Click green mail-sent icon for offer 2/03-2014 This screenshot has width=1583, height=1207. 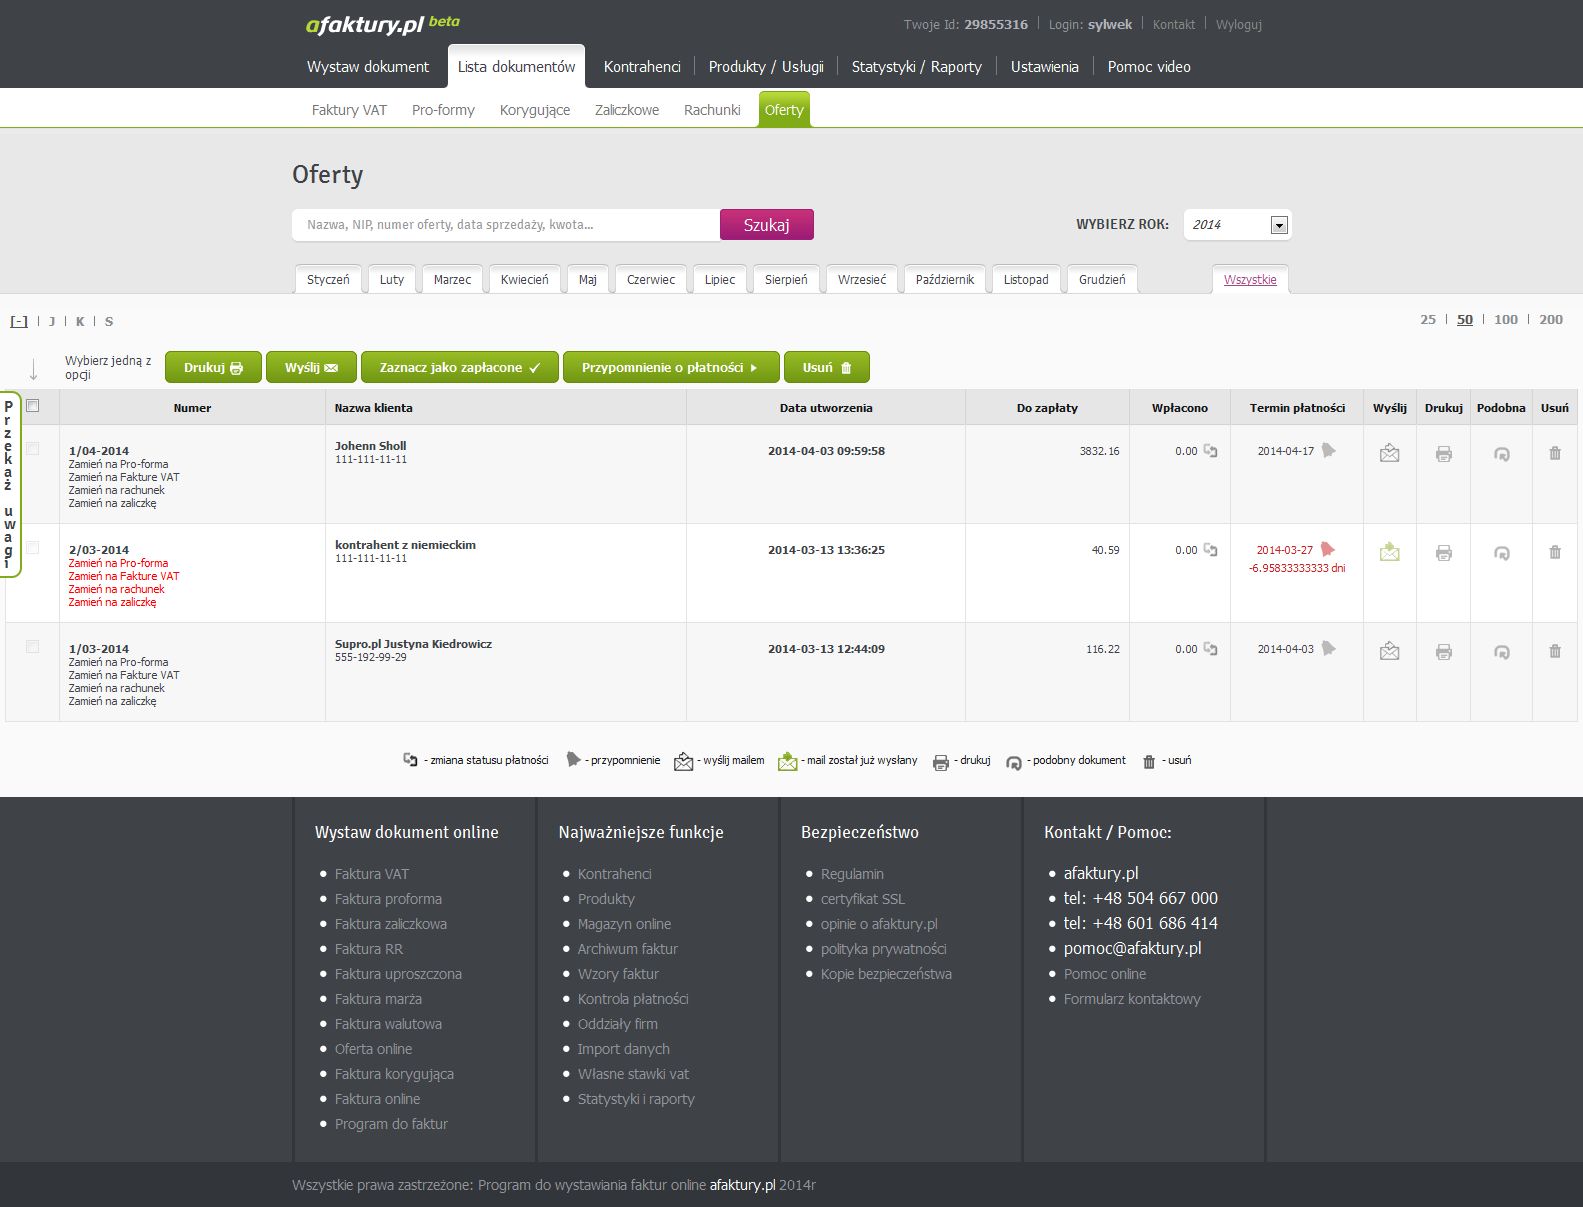(1389, 551)
